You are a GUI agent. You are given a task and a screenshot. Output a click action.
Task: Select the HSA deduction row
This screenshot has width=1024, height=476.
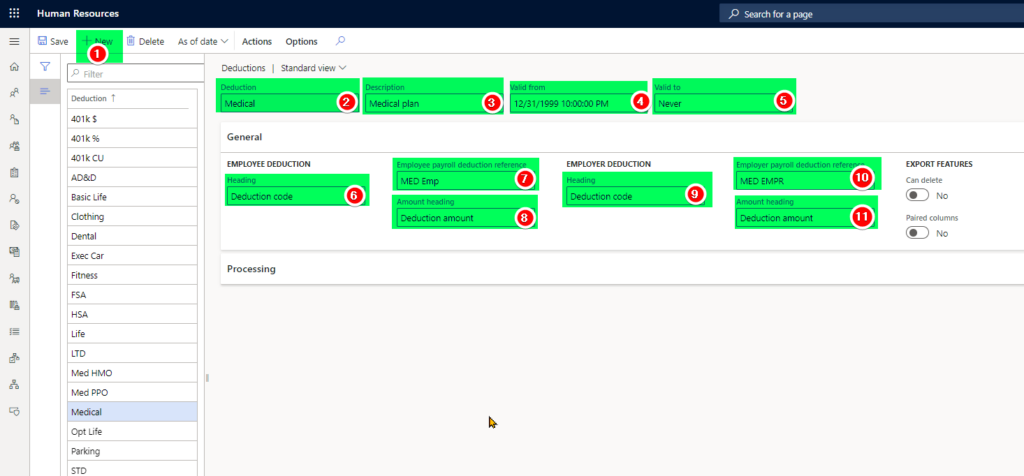pyautogui.click(x=133, y=315)
